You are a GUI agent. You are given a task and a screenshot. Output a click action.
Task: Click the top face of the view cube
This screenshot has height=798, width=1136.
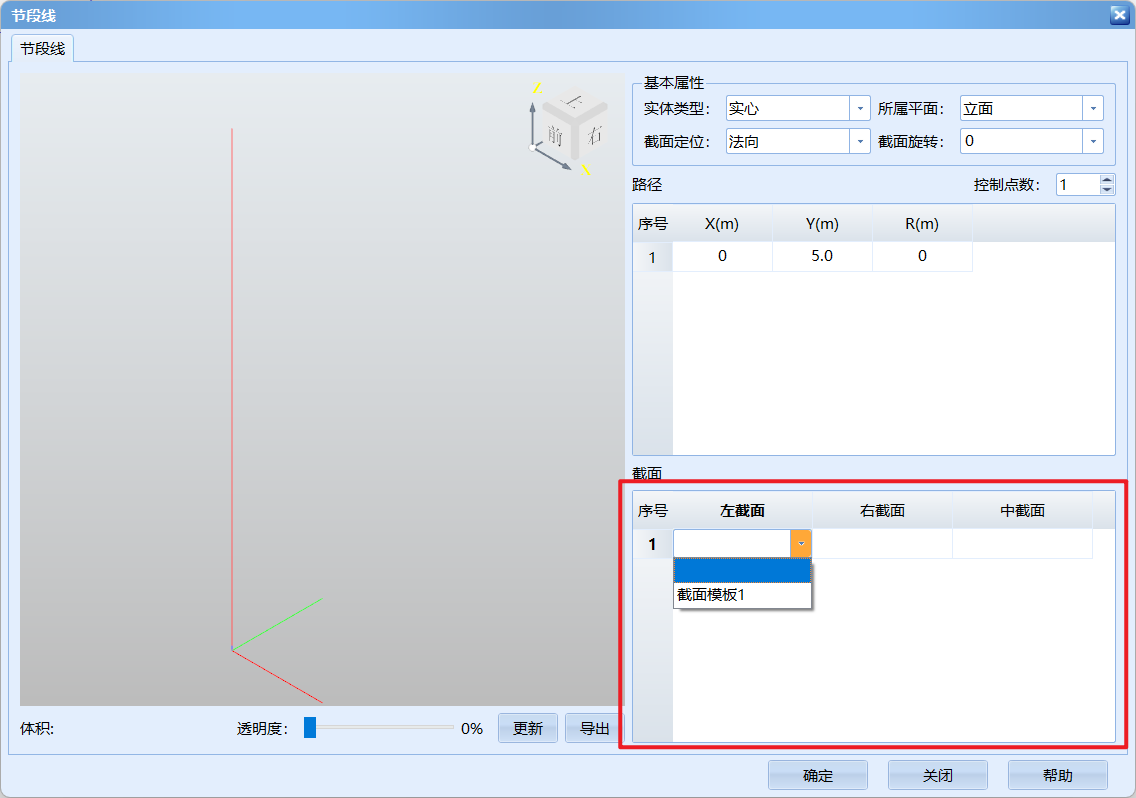pos(573,102)
